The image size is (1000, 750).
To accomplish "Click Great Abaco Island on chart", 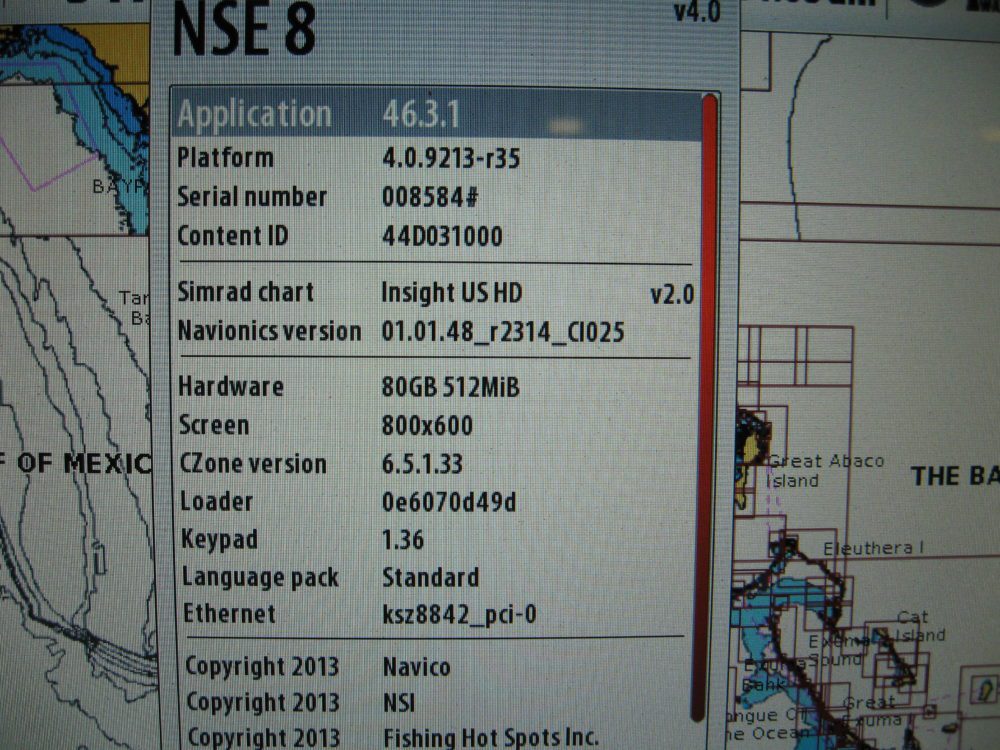I will (825, 471).
